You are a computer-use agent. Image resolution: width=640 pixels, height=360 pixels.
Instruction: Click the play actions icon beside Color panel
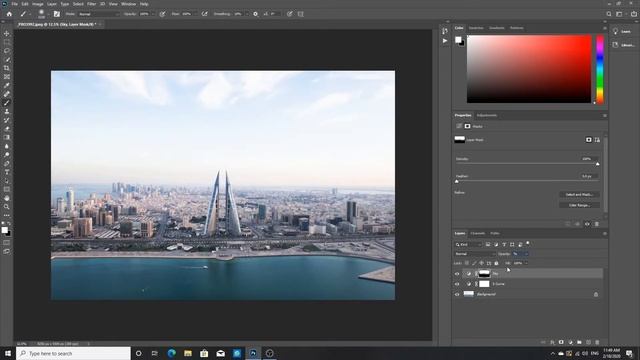[445, 41]
